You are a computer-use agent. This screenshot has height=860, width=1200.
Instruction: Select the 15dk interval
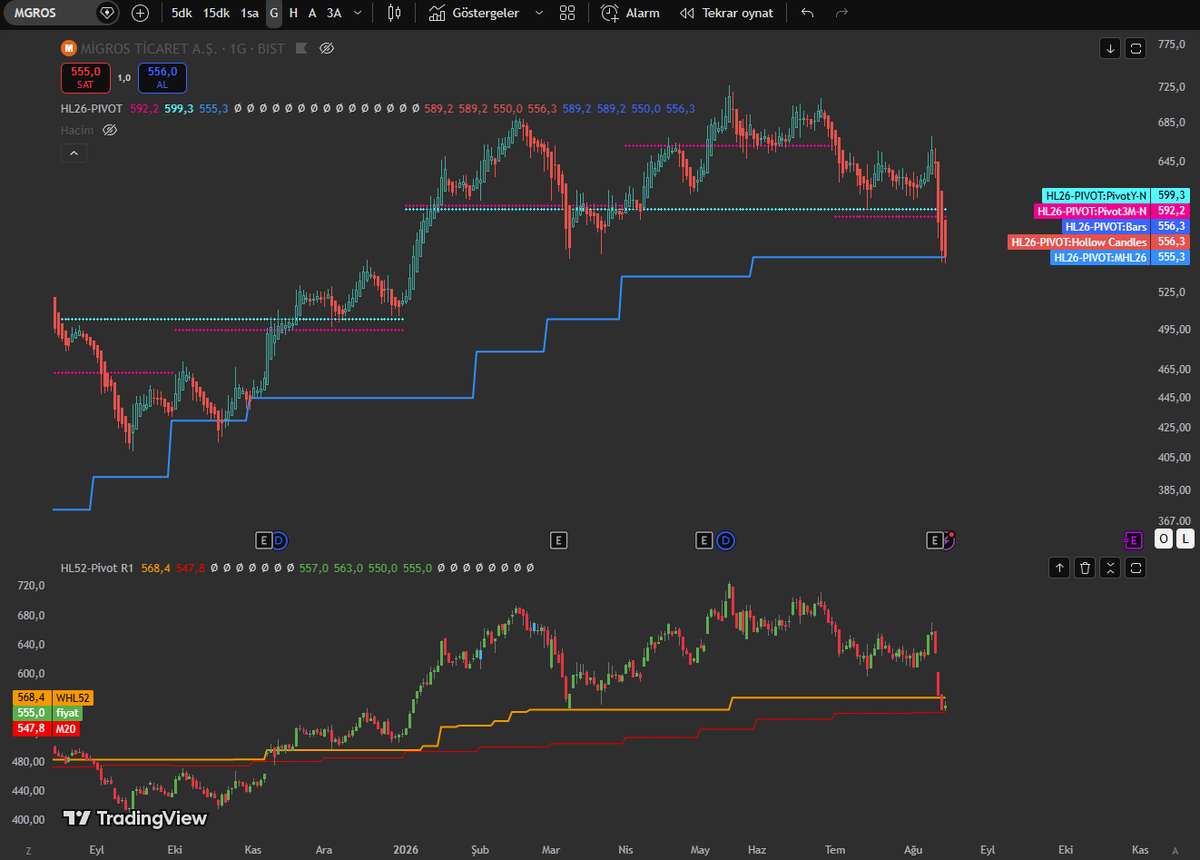click(215, 13)
